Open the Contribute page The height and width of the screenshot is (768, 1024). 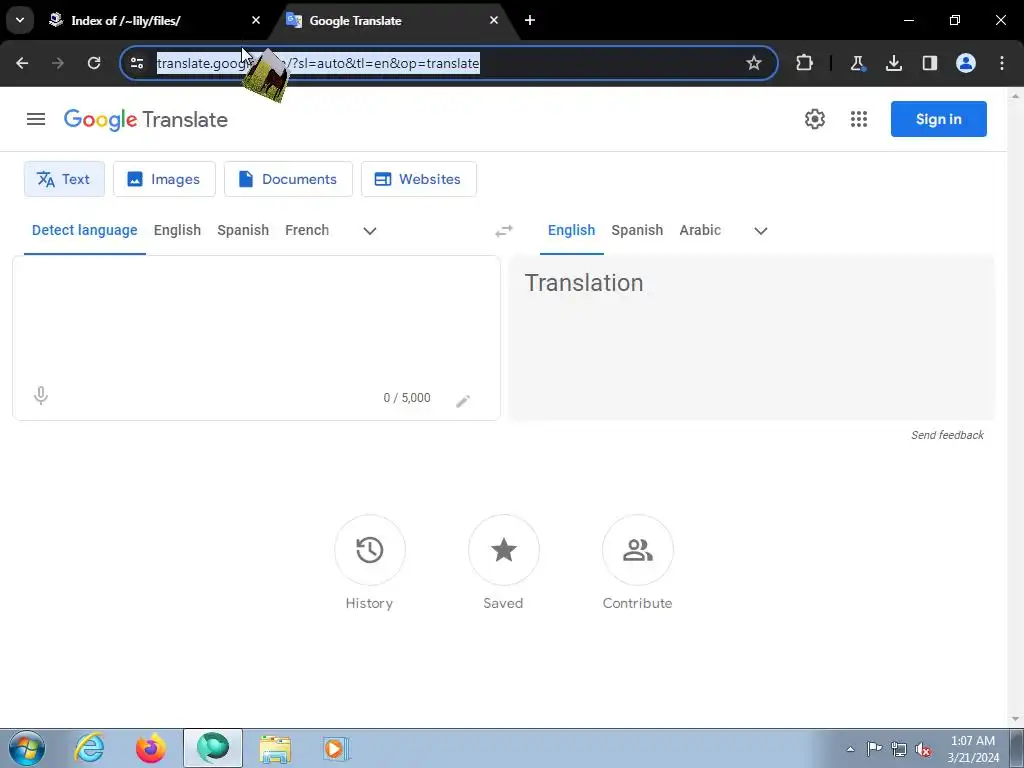pyautogui.click(x=637, y=550)
